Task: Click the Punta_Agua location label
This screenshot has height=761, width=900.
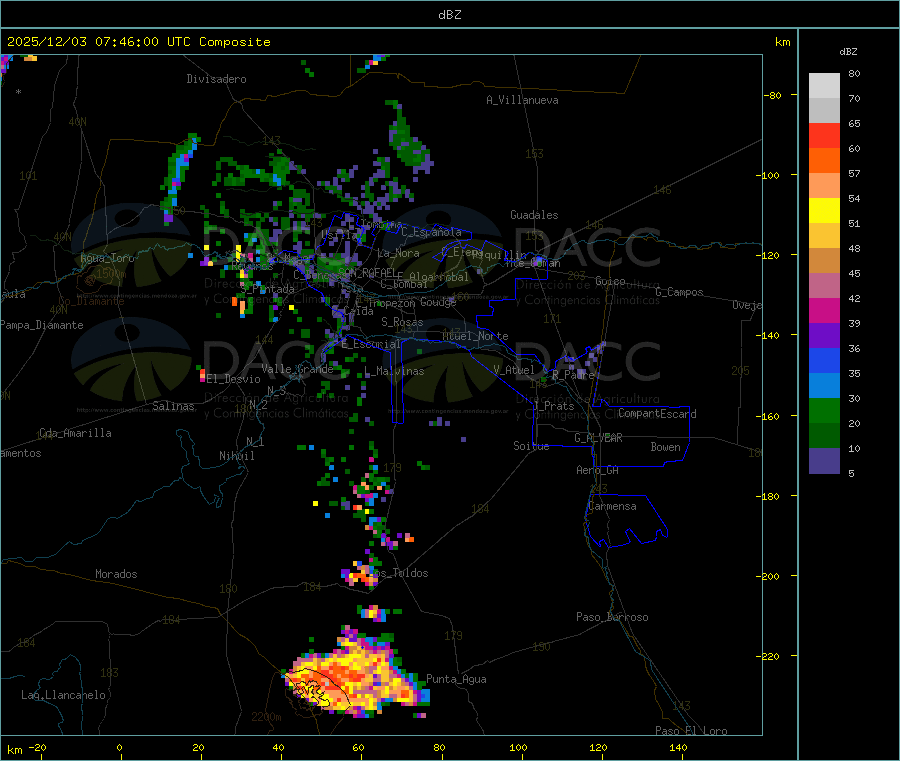Action: 456,679
